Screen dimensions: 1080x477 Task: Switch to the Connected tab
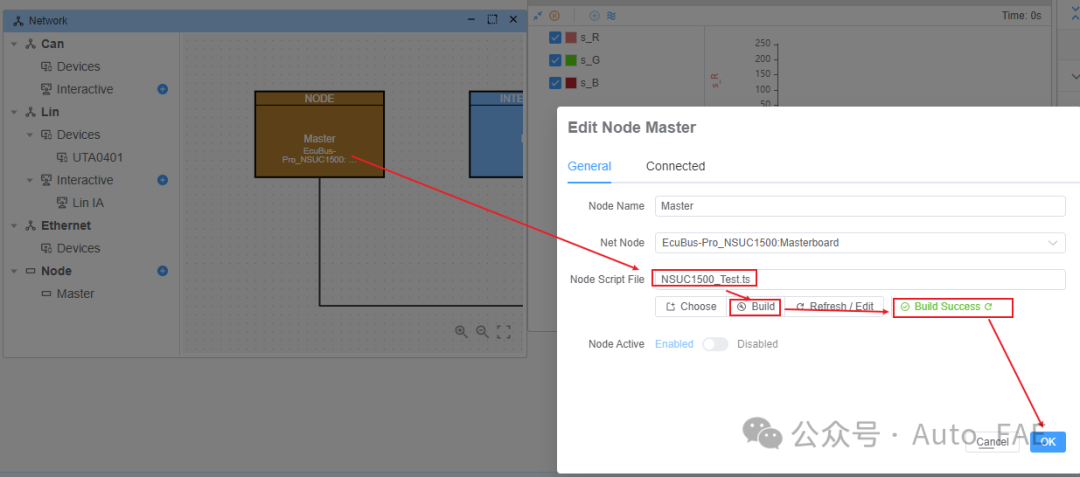676,166
